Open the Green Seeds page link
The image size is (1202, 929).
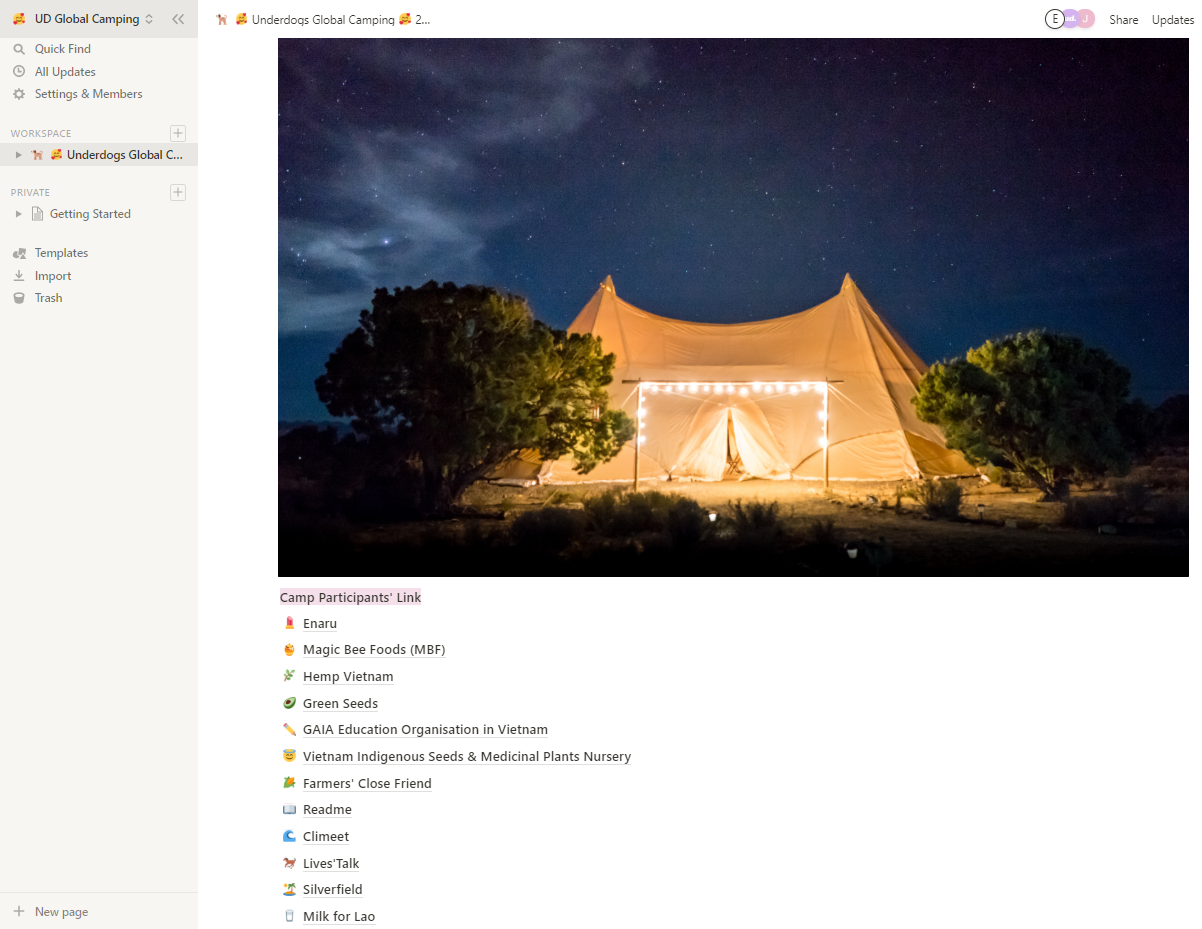(340, 704)
